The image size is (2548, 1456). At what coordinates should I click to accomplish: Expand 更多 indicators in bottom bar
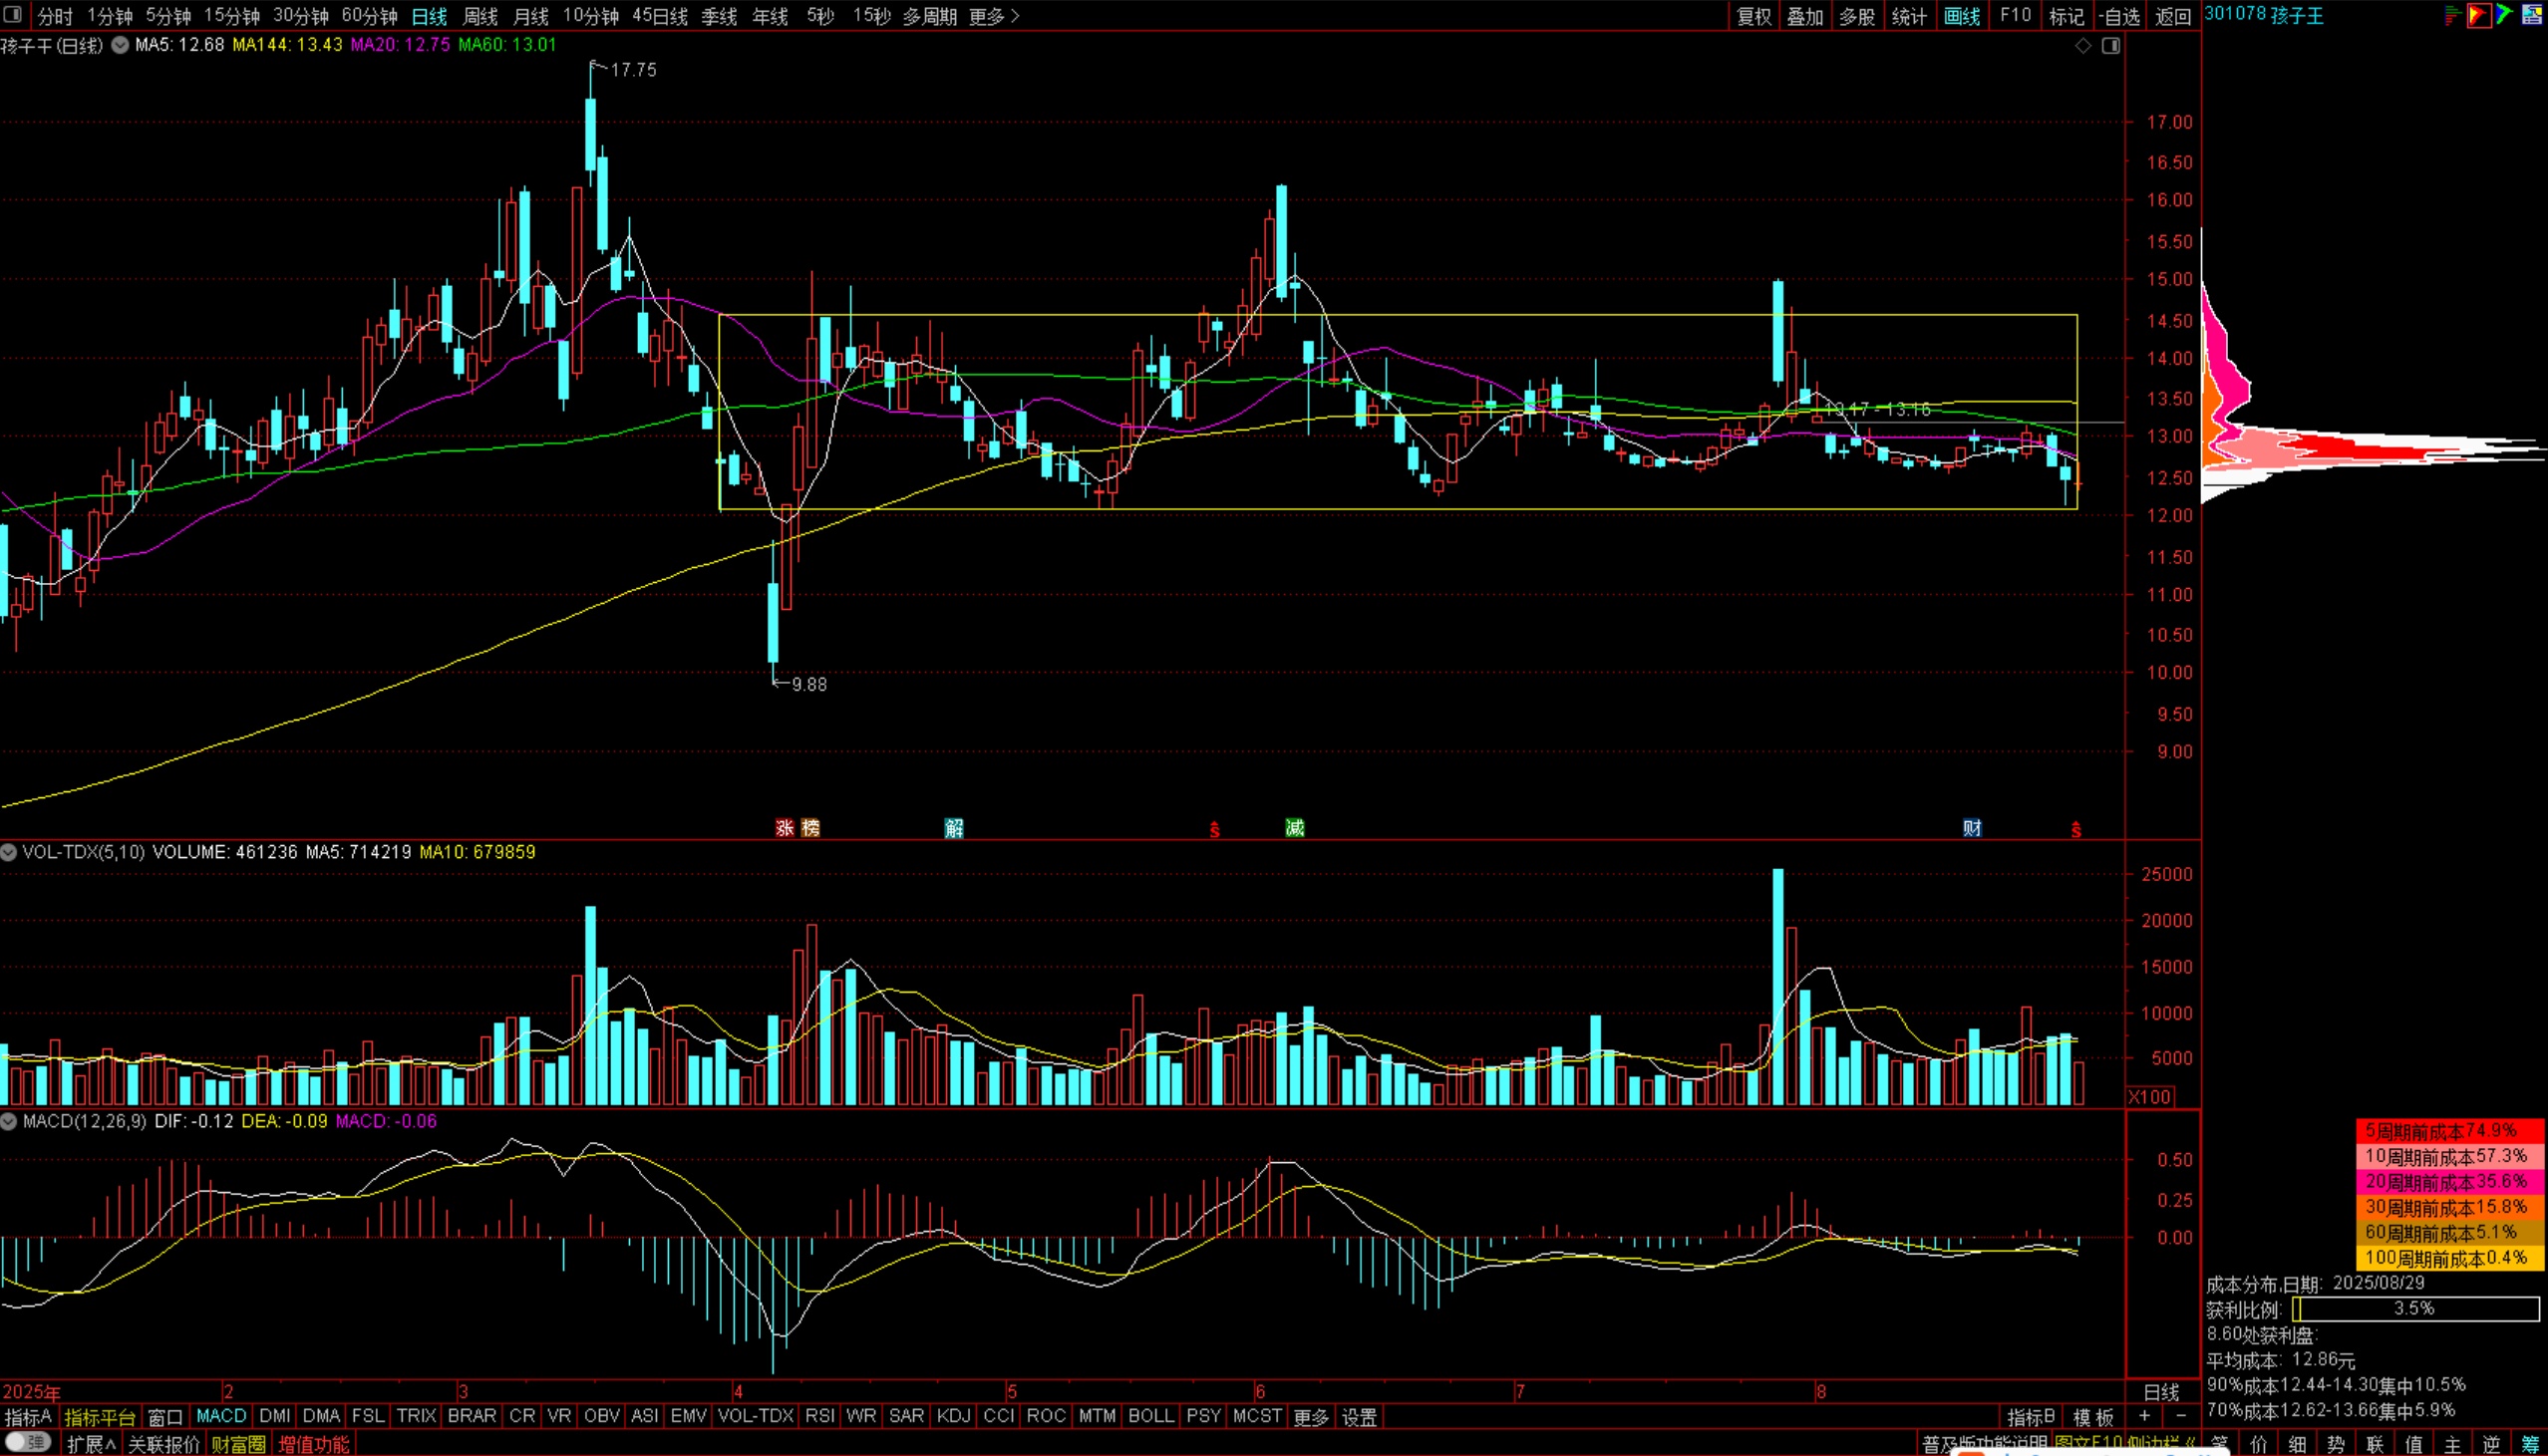pyautogui.click(x=1311, y=1417)
